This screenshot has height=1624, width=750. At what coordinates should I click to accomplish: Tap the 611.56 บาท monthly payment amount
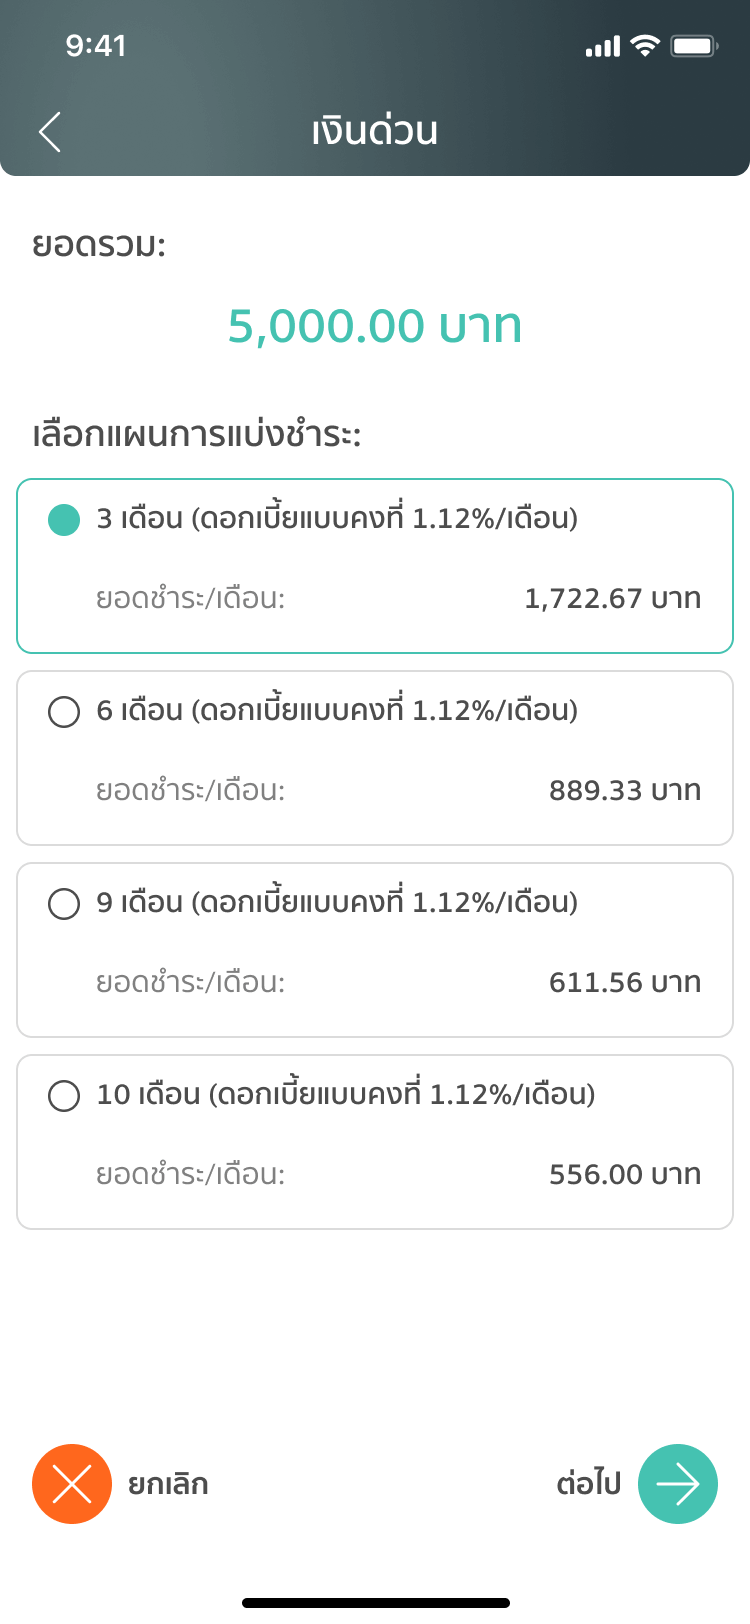(x=625, y=983)
